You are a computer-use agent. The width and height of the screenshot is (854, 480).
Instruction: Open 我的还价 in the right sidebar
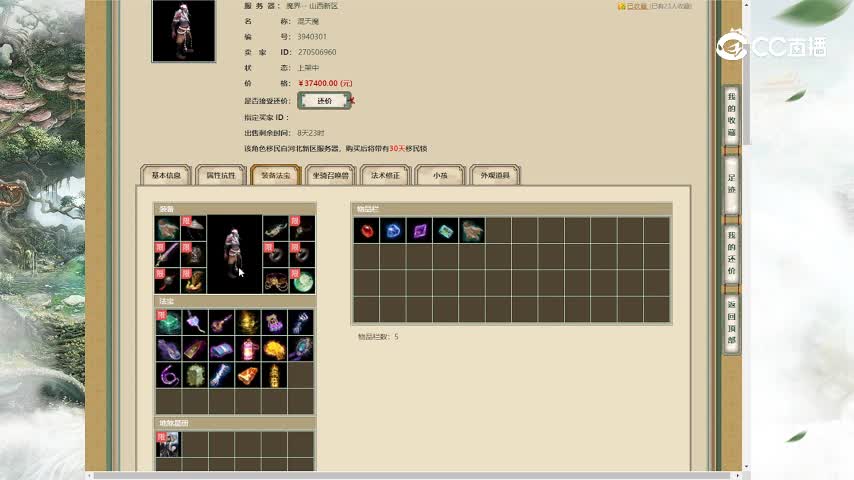pyautogui.click(x=731, y=253)
